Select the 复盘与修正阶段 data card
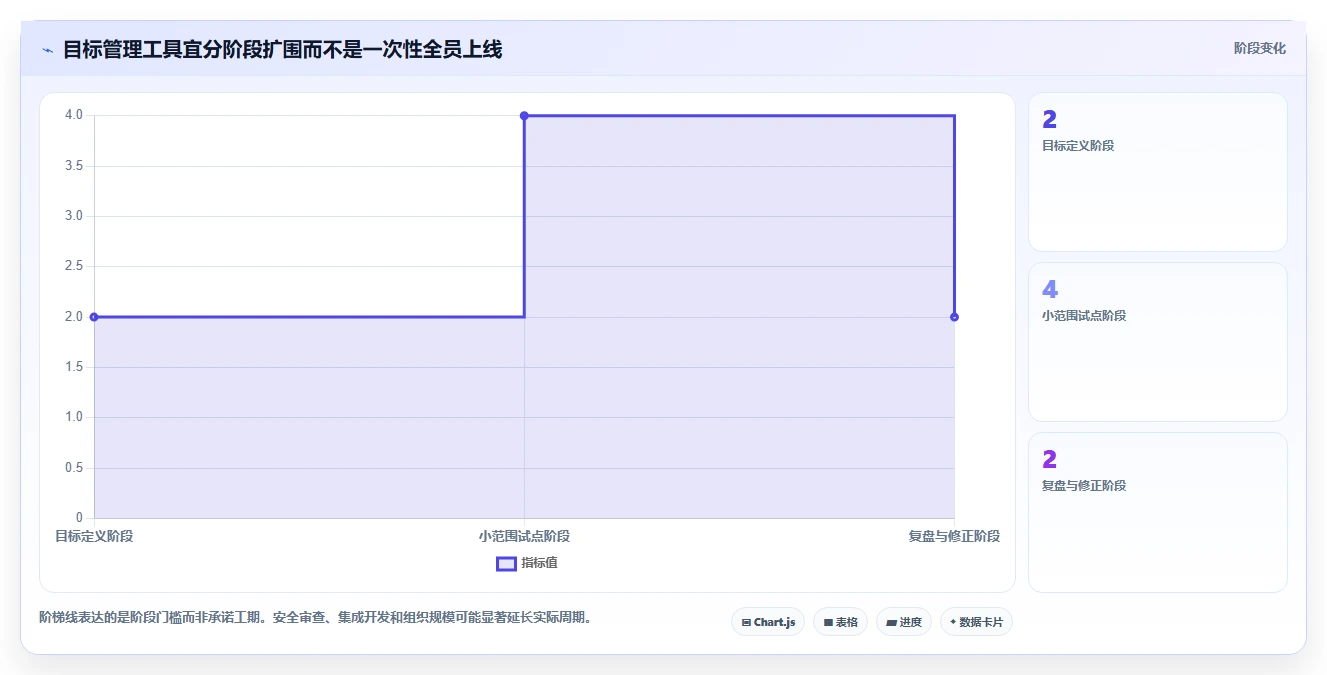The image size is (1327, 675). coord(1157,512)
